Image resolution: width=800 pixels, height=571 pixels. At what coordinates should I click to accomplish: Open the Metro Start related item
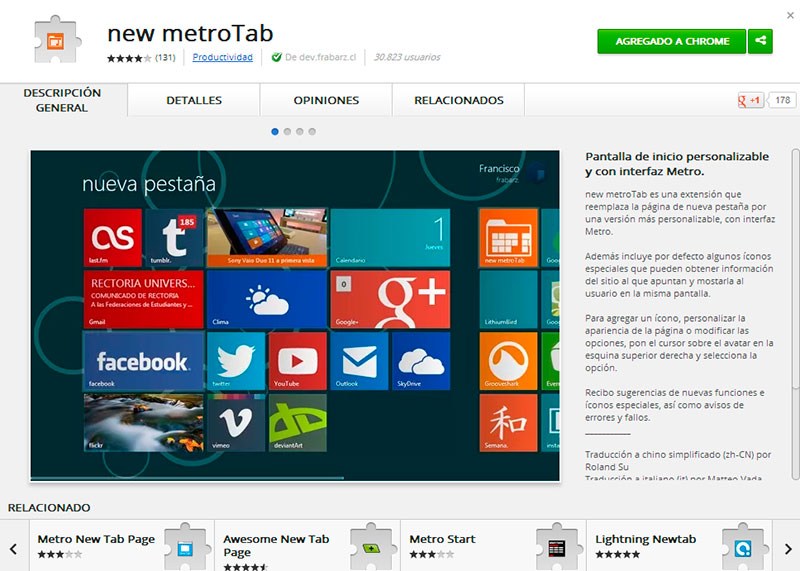tap(493, 546)
